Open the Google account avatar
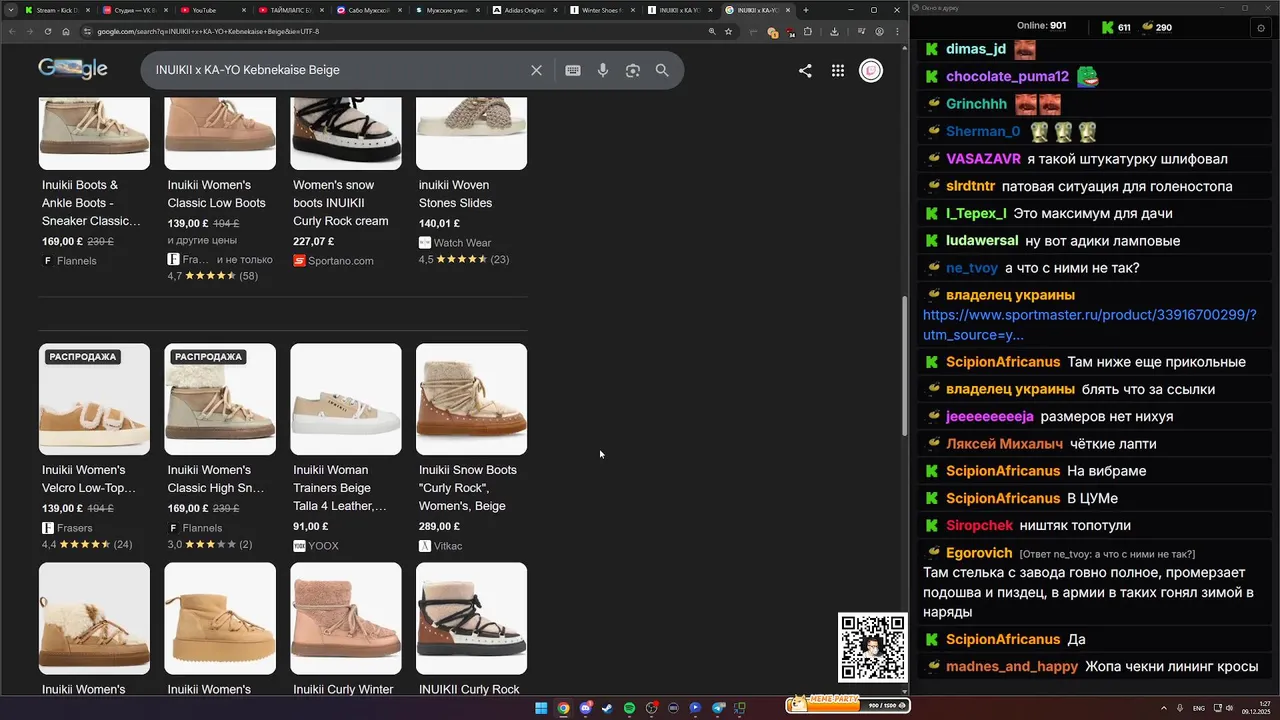The width and height of the screenshot is (1280, 720). 871,70
